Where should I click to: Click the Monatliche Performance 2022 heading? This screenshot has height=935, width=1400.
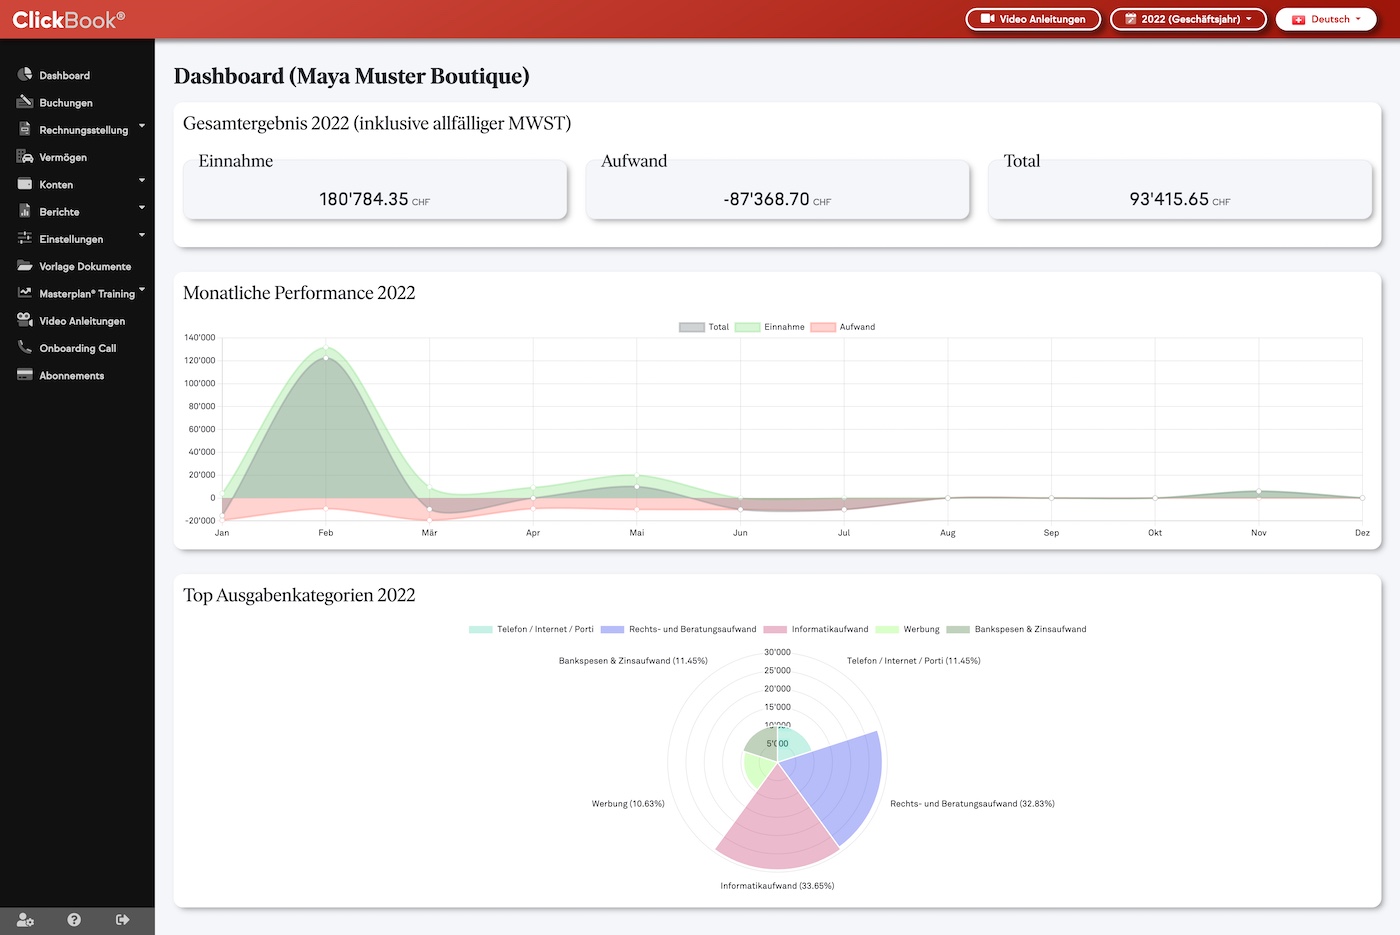[x=299, y=293]
